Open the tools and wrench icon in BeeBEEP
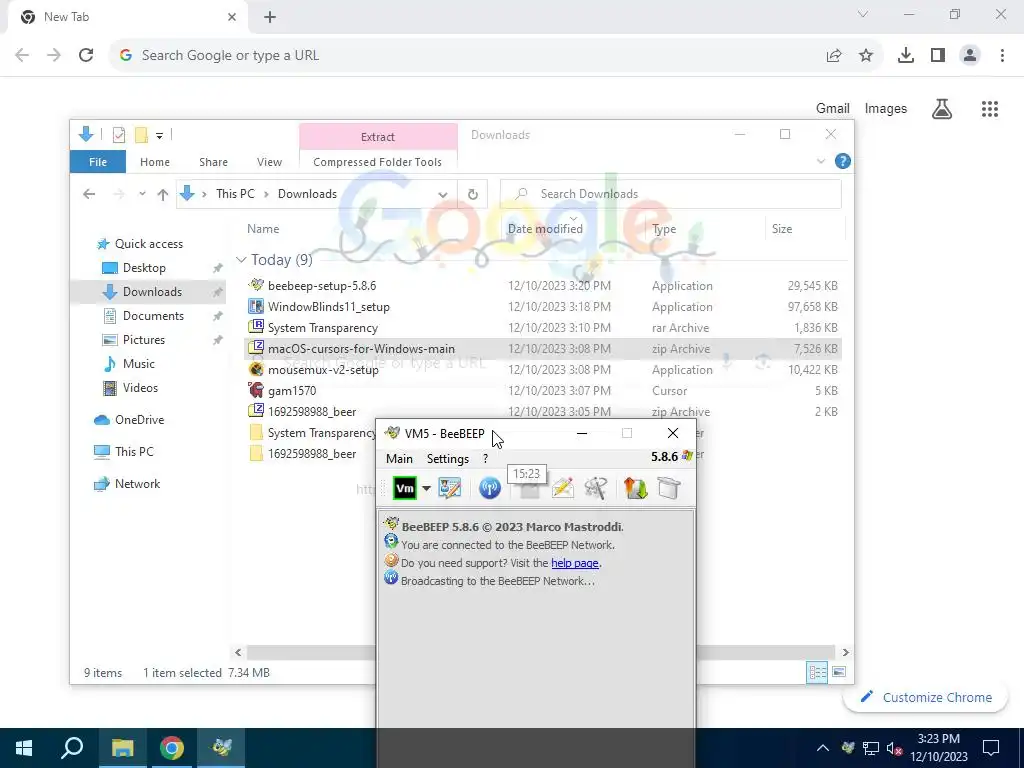This screenshot has height=768, width=1024. pos(596,488)
